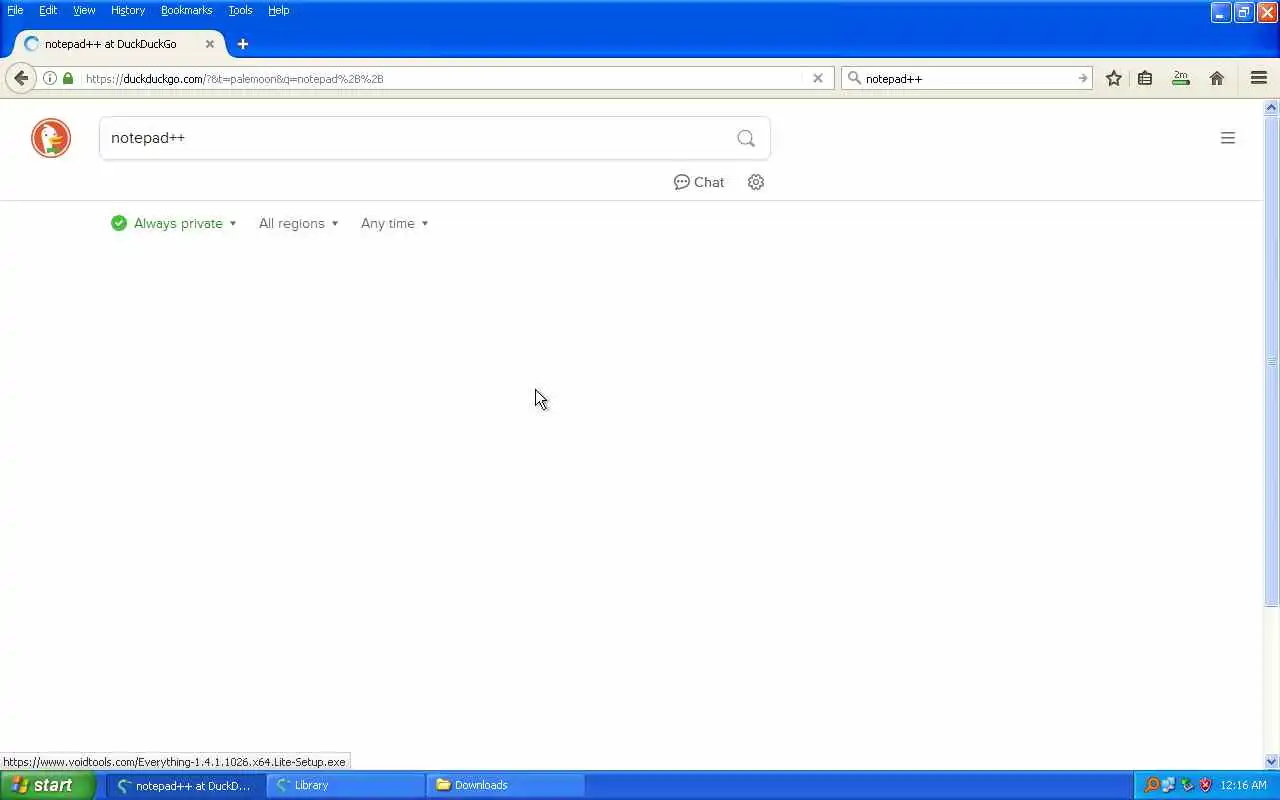The image size is (1280, 800).
Task: Open the browser hamburger menu
Action: click(1259, 78)
